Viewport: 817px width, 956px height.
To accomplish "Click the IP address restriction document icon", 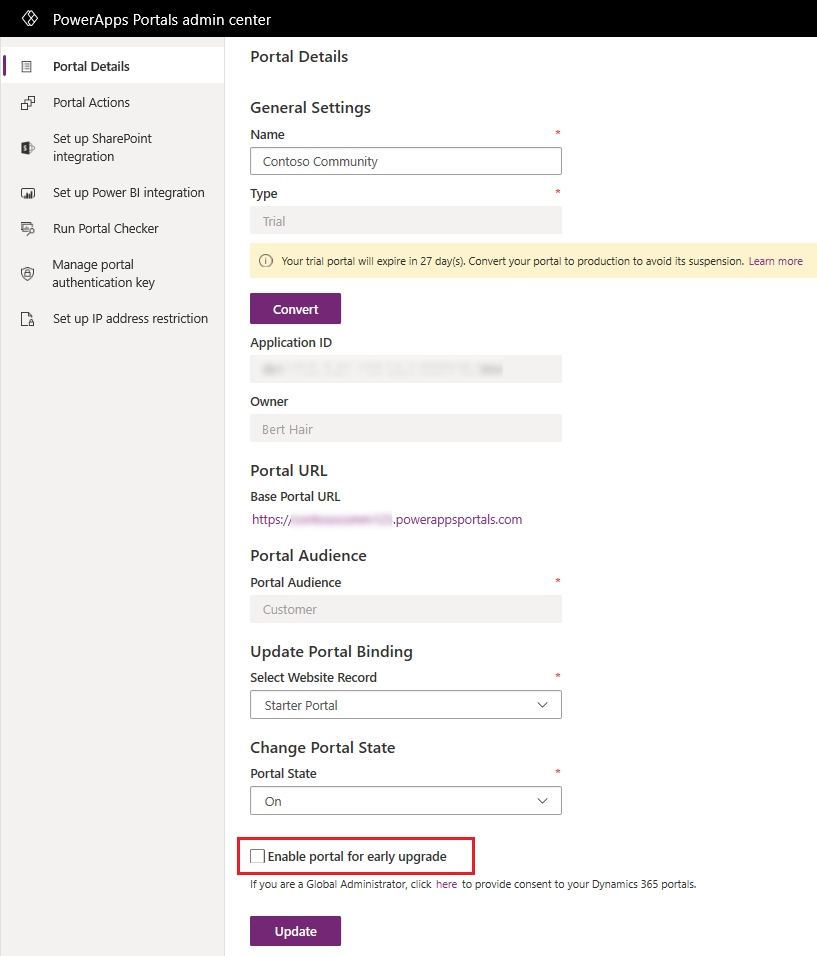I will click(x=27, y=319).
